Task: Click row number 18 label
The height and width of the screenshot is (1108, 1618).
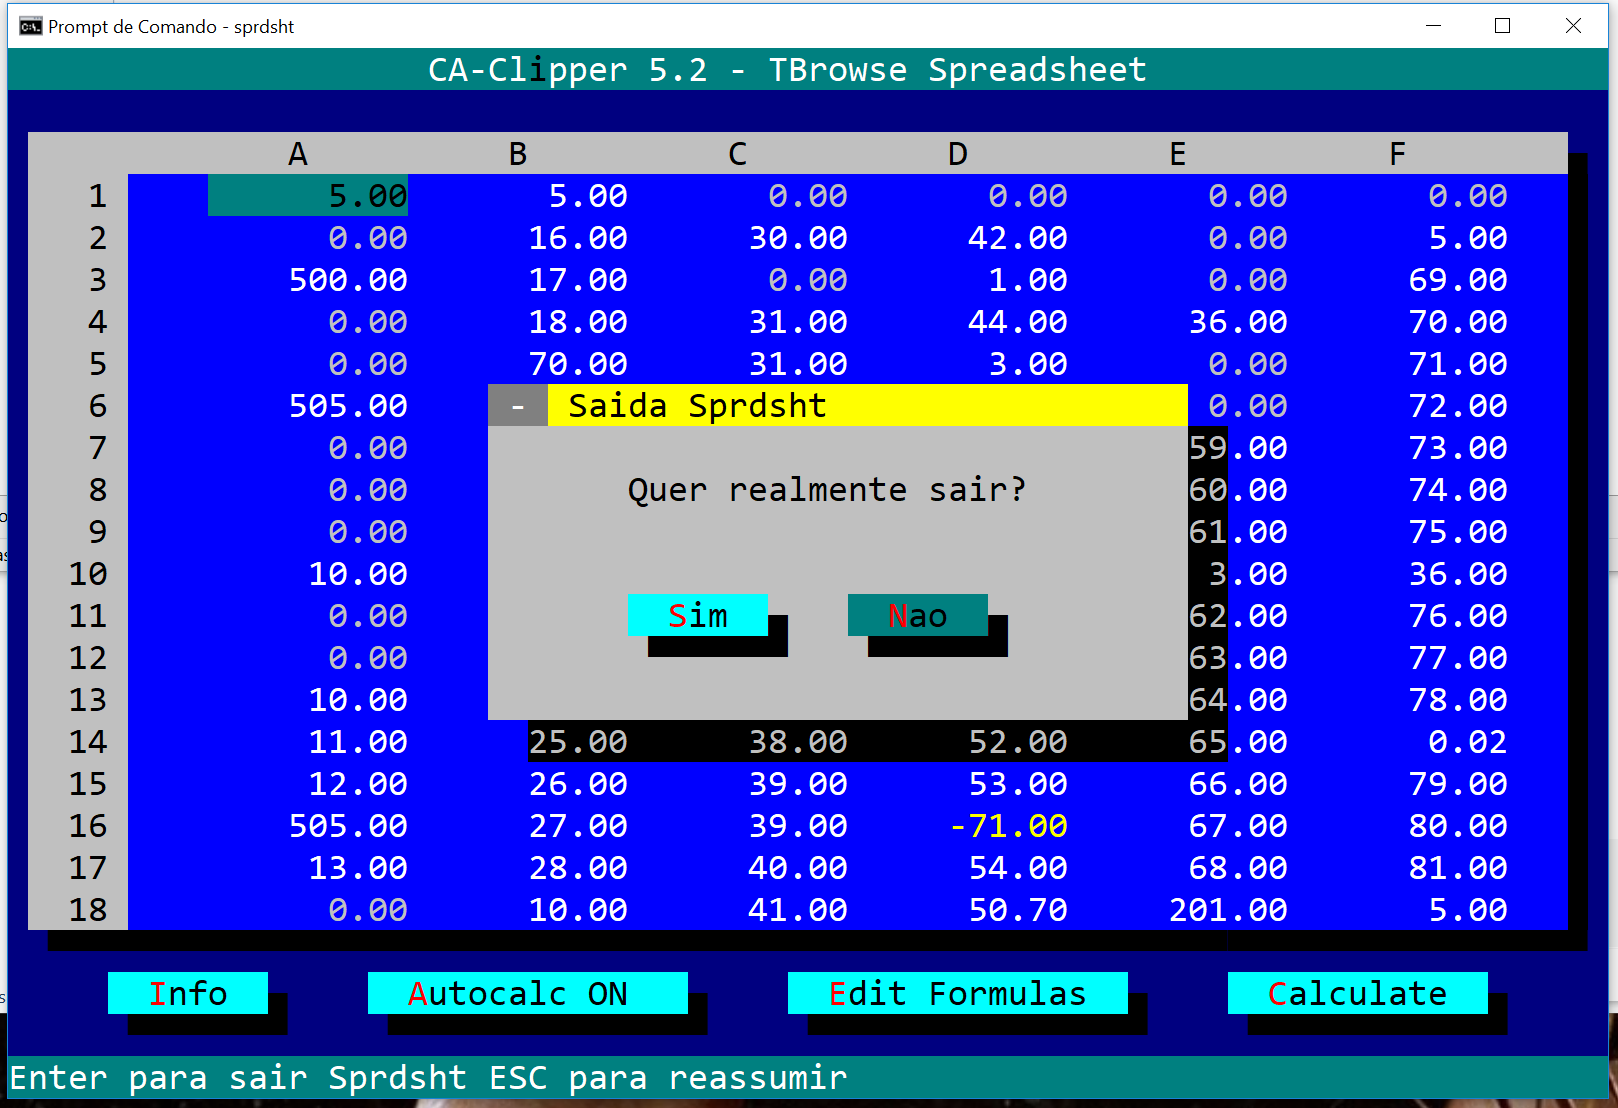Action: [88, 909]
